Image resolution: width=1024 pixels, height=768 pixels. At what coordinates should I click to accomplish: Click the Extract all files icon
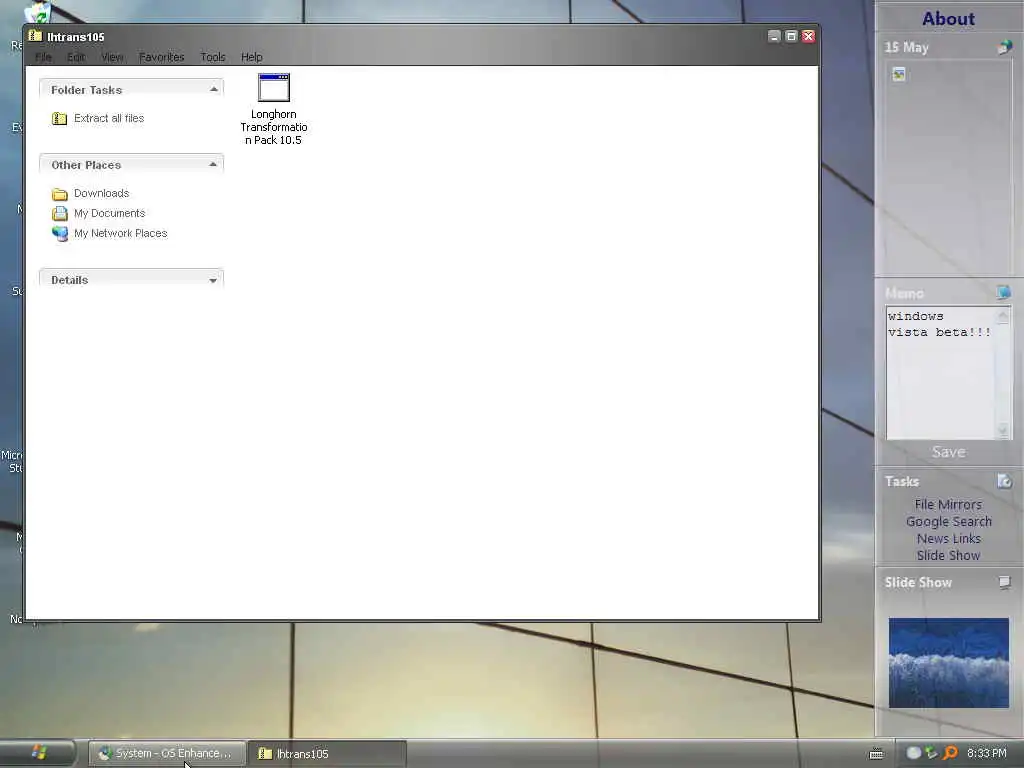coord(59,118)
